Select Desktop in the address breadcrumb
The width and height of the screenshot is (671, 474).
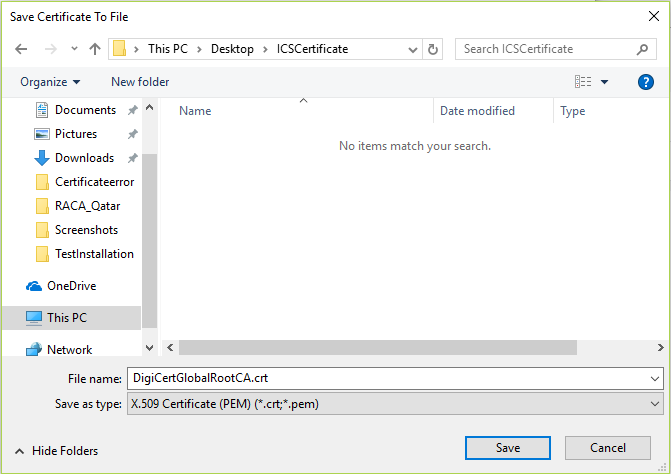click(x=232, y=49)
